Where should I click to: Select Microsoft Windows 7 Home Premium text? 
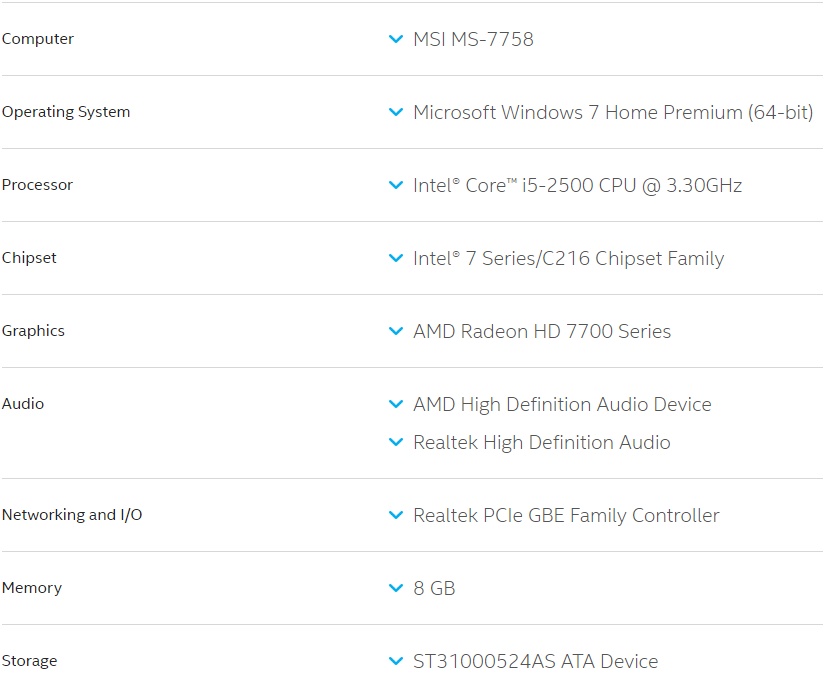(x=612, y=112)
